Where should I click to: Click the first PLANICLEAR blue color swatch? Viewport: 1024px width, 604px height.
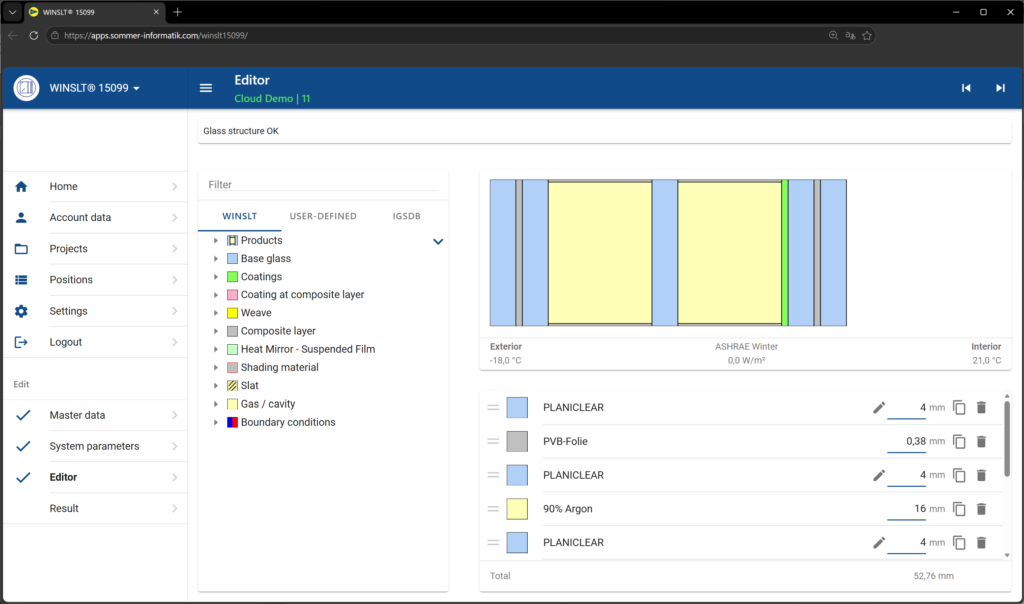(517, 407)
